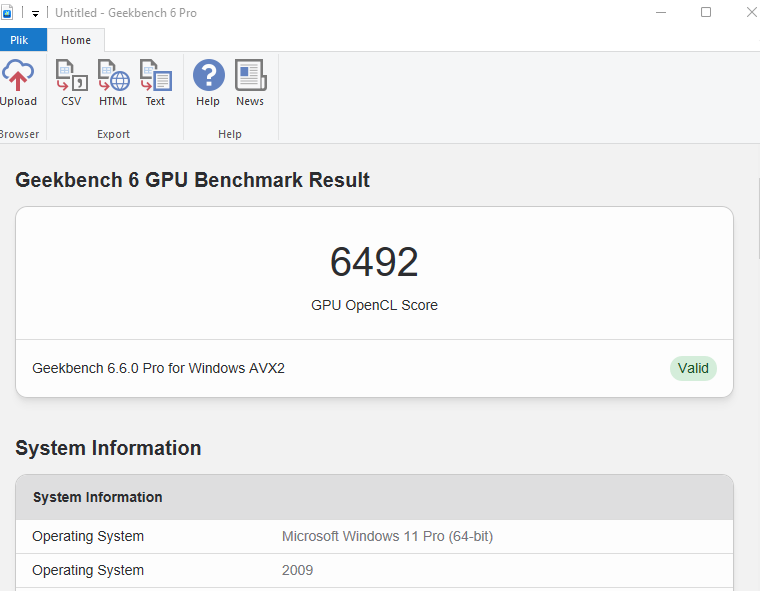Viewport: 760px width, 591px height.
Task: Click the Upload result icon
Action: tap(17, 83)
